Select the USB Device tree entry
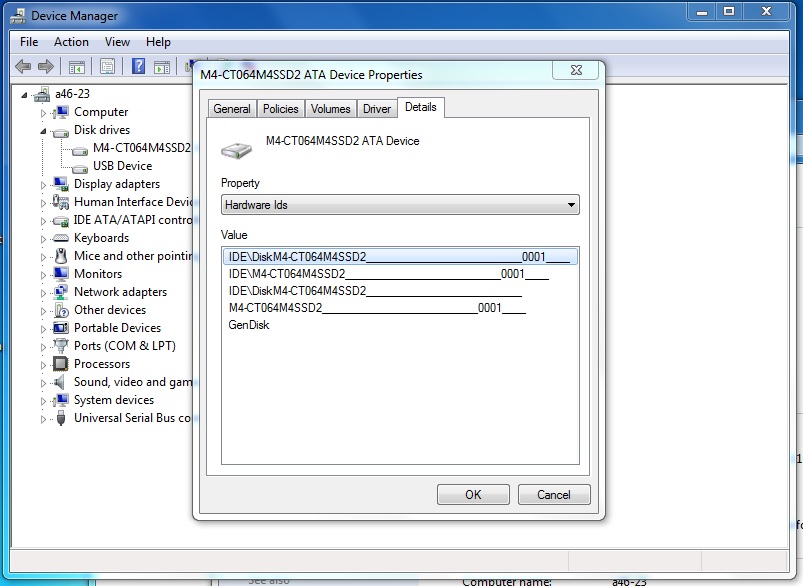Screen dimensions: 803x586 pyautogui.click(x=122, y=166)
